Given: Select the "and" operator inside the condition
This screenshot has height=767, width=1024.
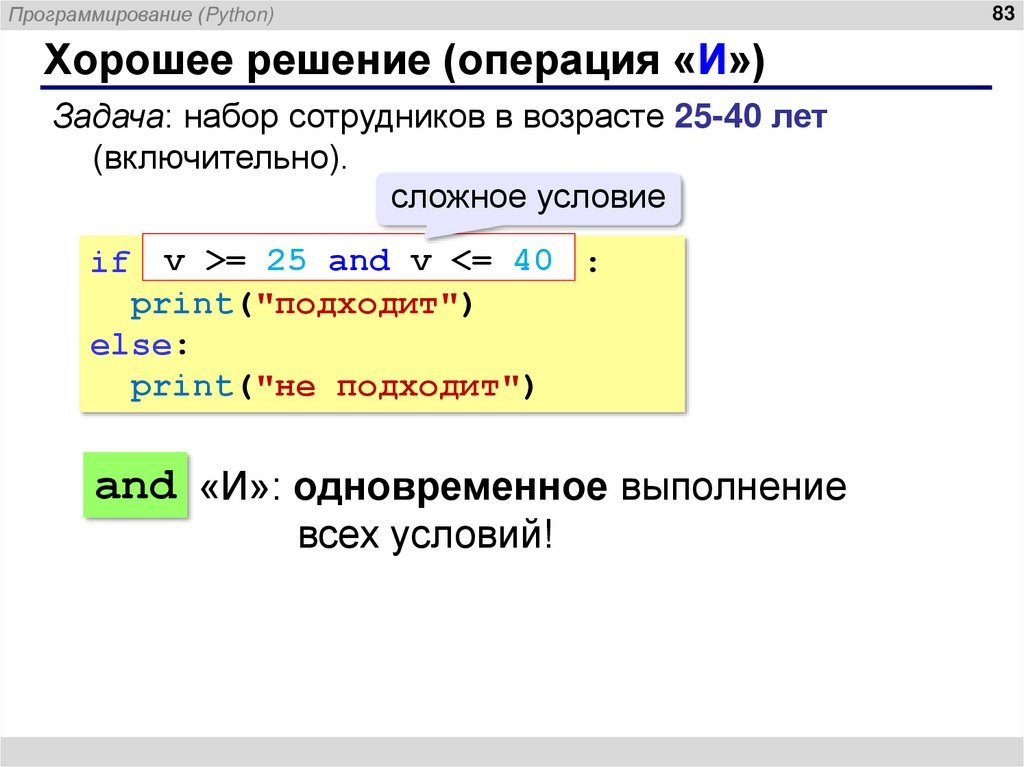Looking at the screenshot, I should pyautogui.click(x=360, y=260).
